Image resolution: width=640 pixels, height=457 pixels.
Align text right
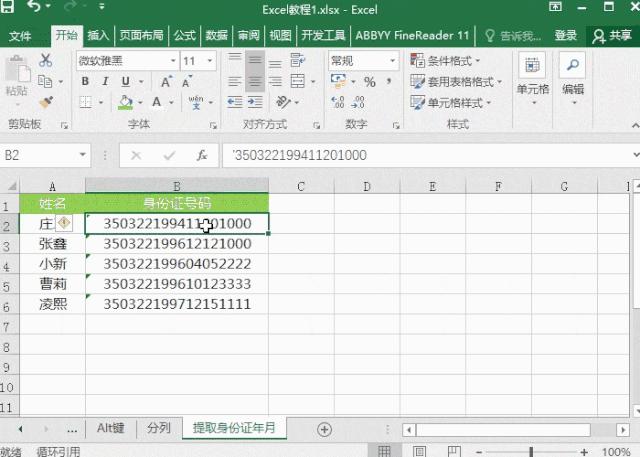click(275, 82)
